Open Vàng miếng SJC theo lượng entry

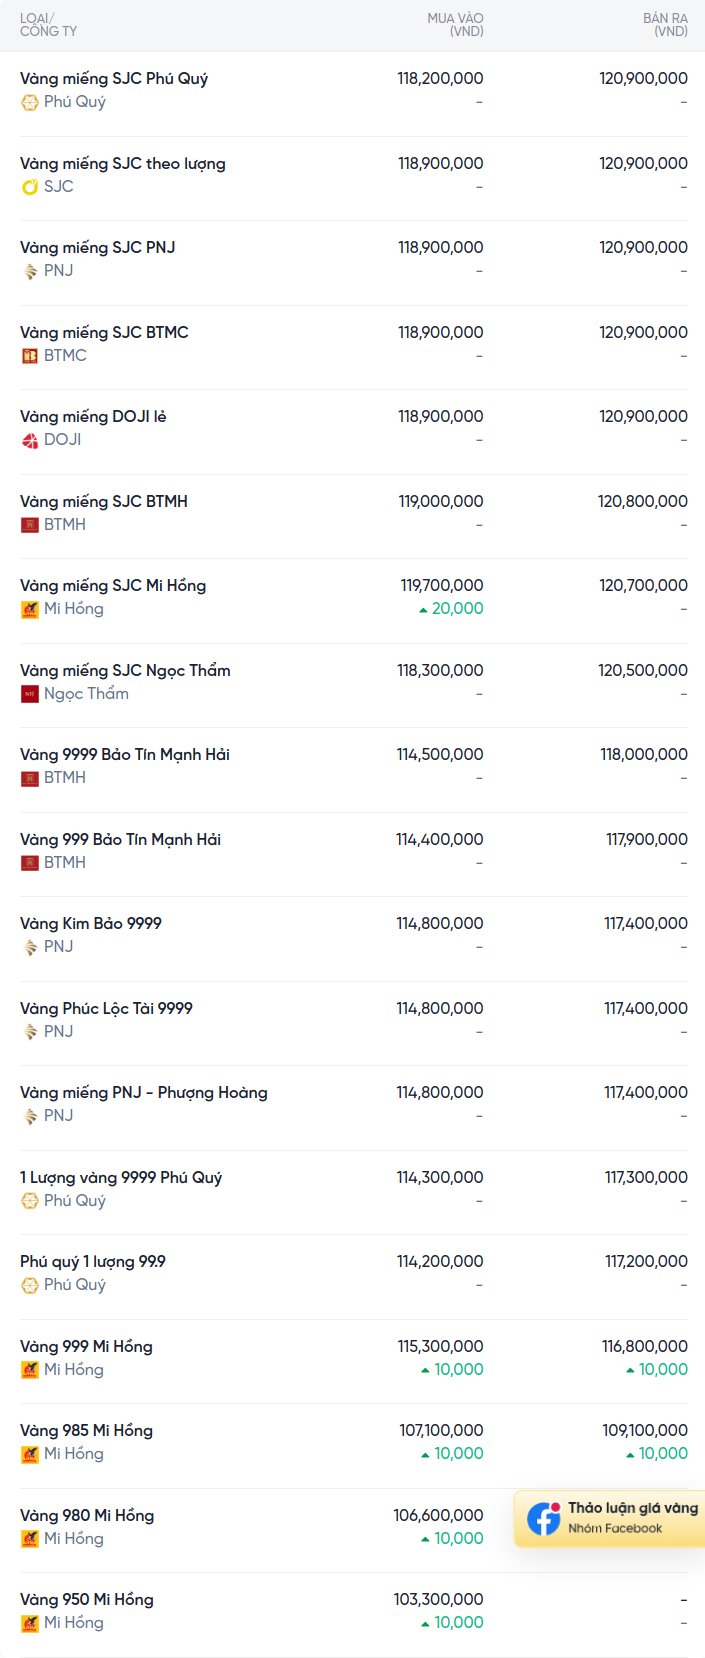[123, 164]
